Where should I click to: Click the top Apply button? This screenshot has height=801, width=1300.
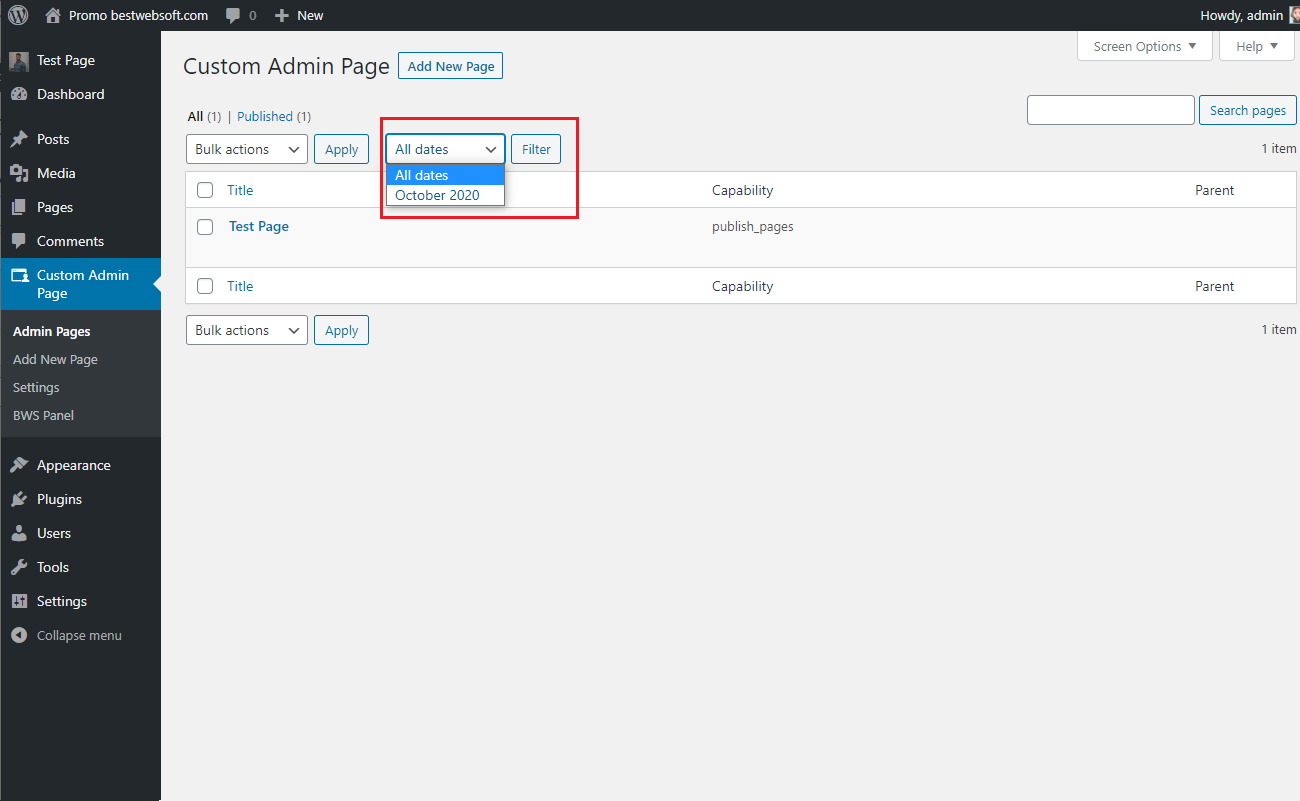click(x=341, y=149)
